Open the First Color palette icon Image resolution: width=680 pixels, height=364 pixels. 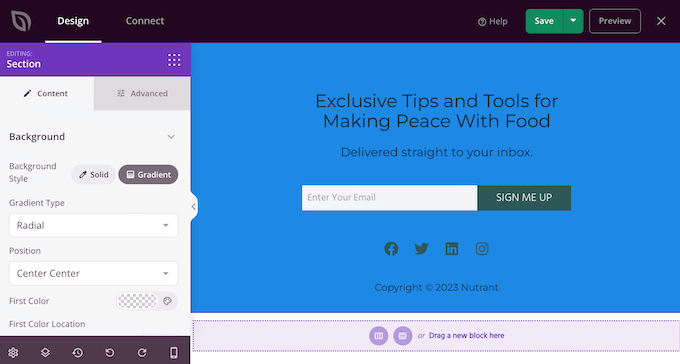coord(167,301)
